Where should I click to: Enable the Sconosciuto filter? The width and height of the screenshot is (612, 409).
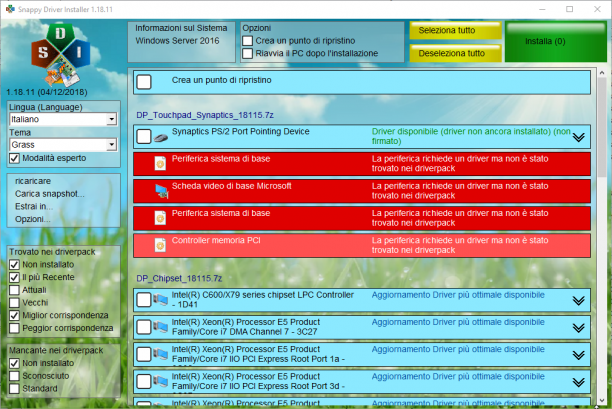(14, 376)
